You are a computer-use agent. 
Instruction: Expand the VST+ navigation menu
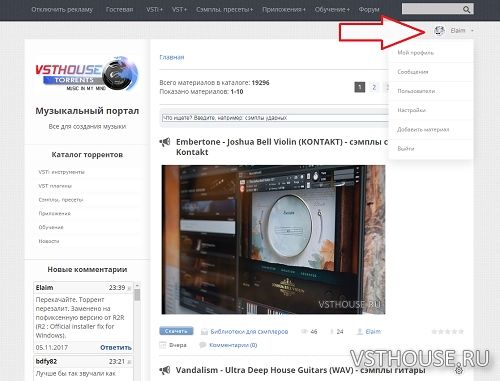[x=179, y=9]
